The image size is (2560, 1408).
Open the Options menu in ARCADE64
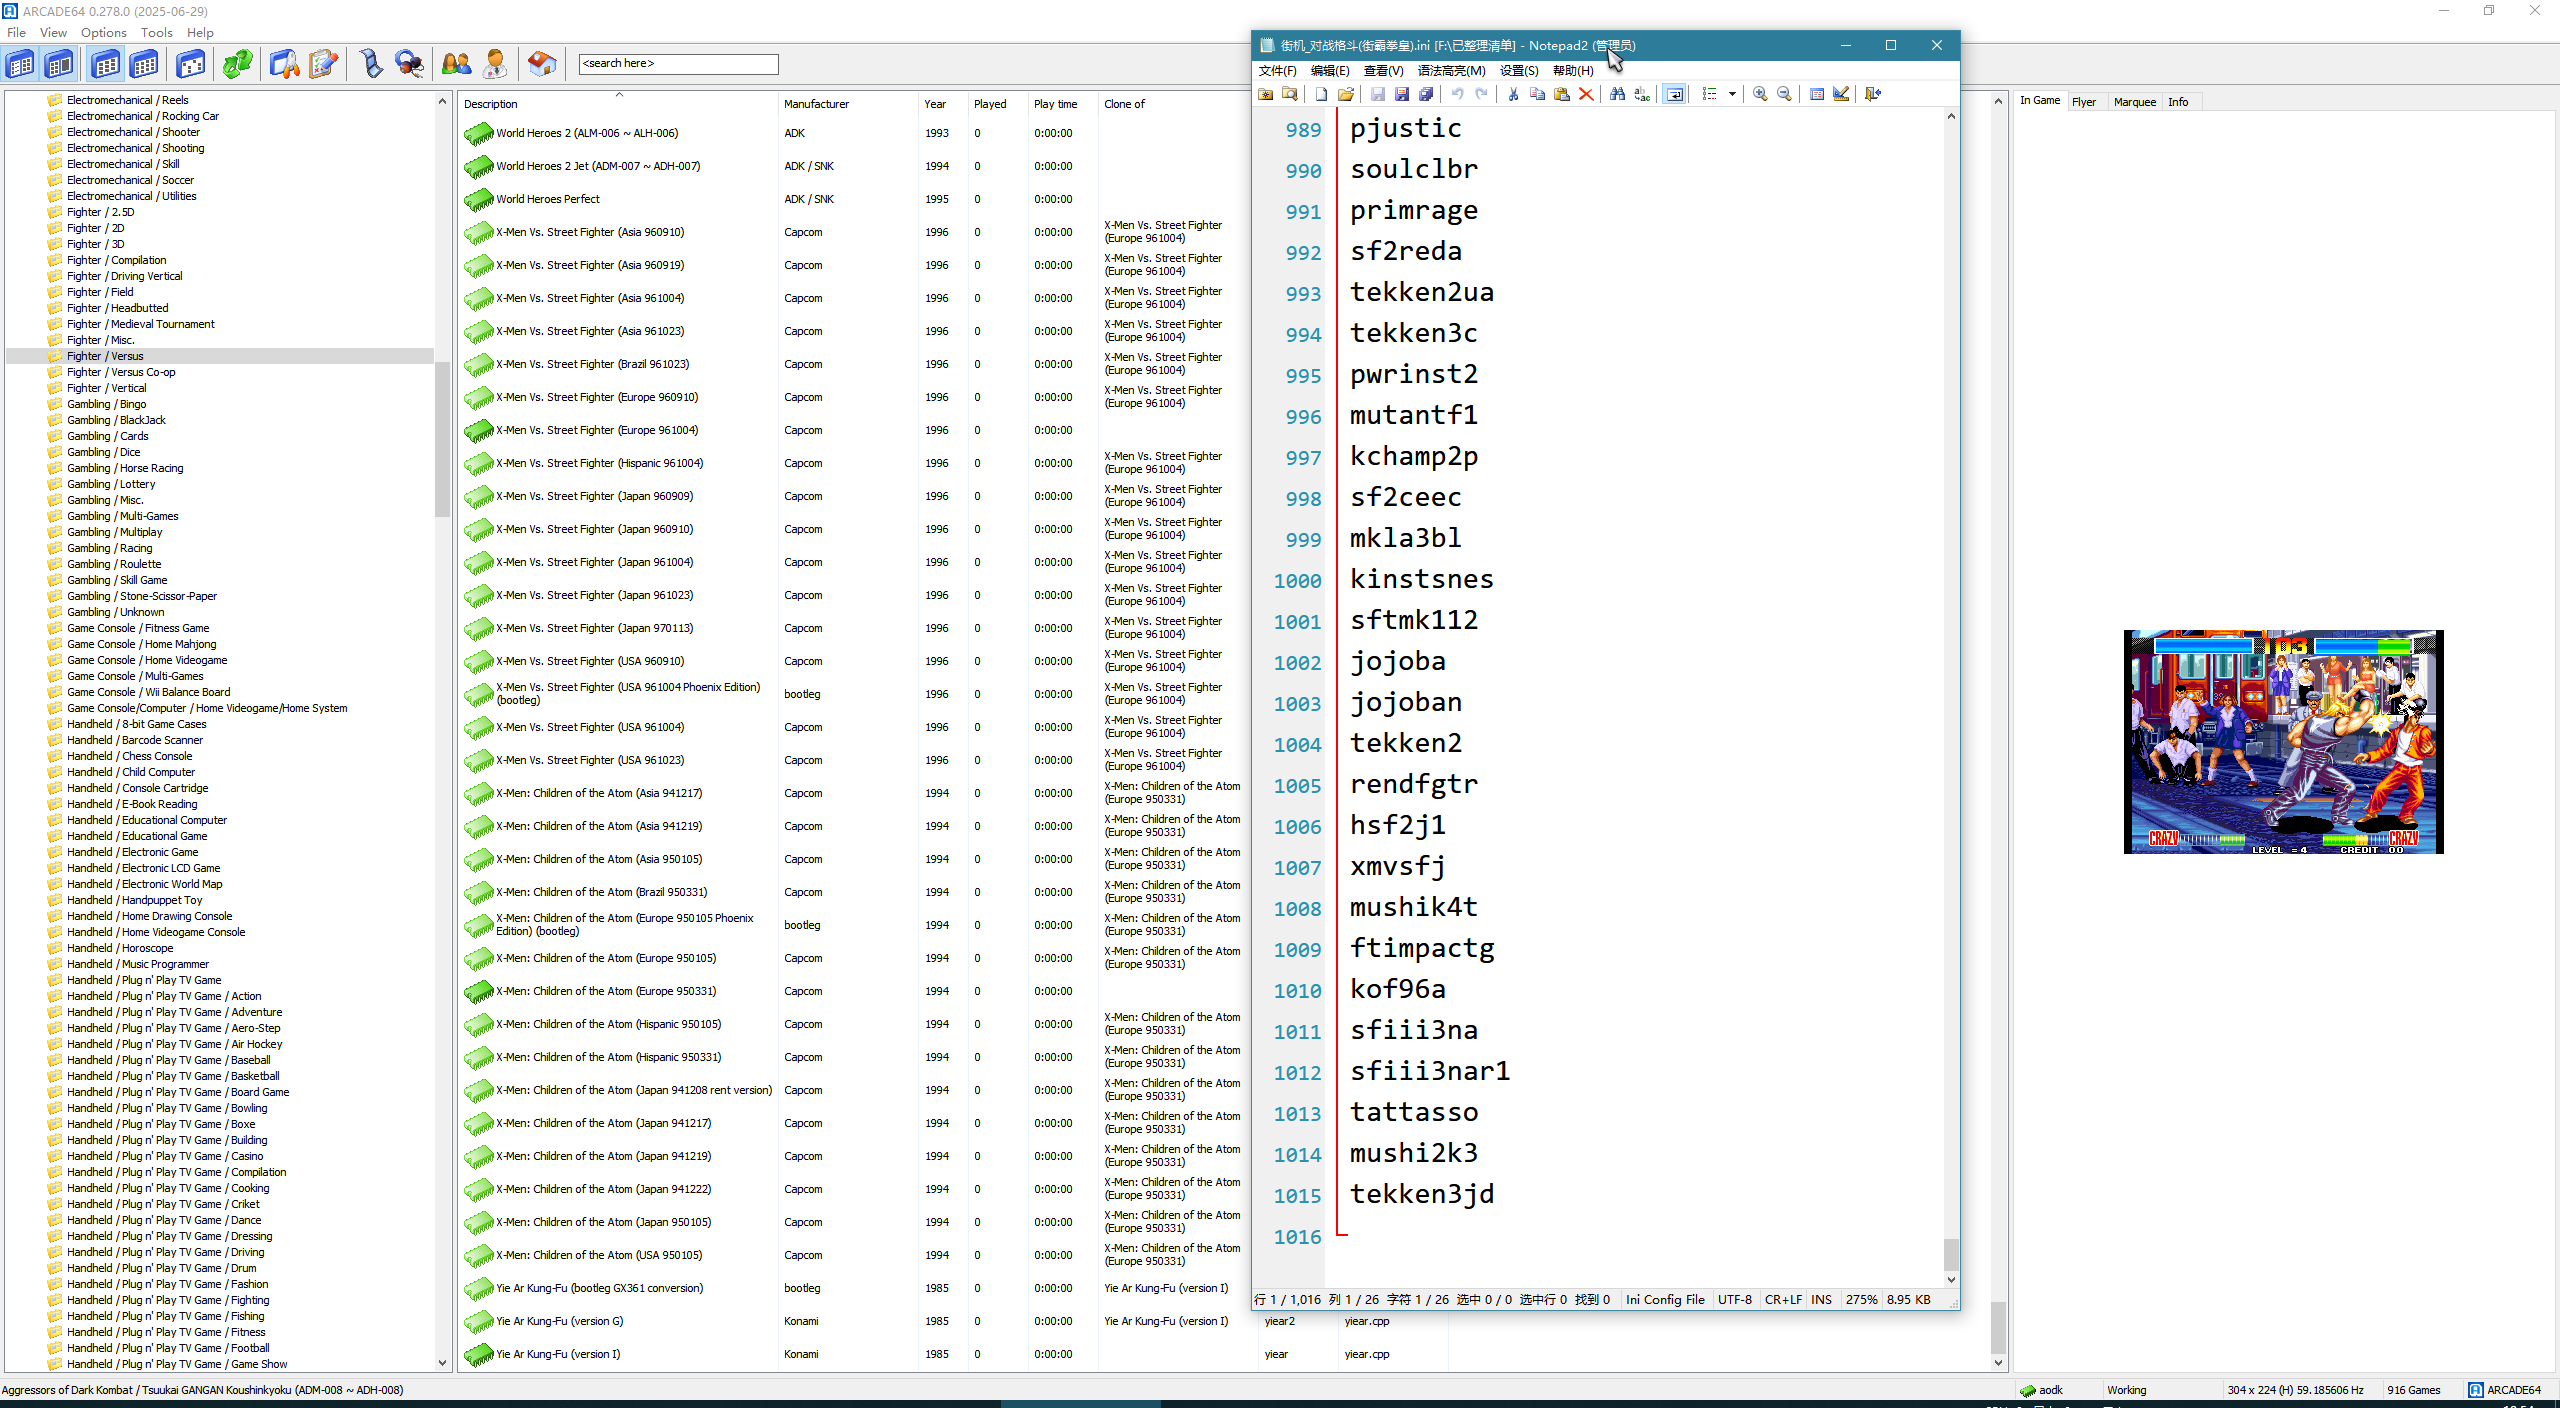104,32
